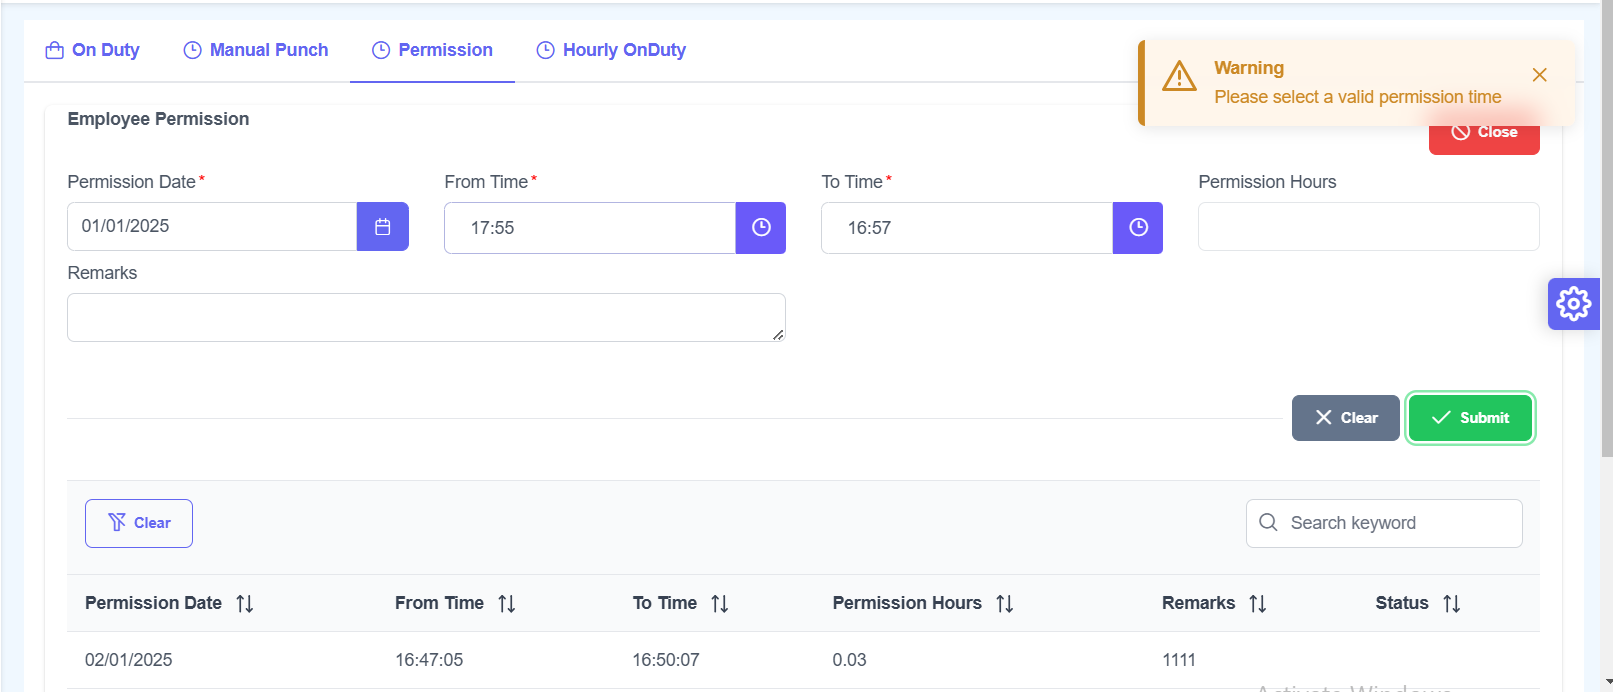Open the Manual Punch tab

pyautogui.click(x=256, y=50)
